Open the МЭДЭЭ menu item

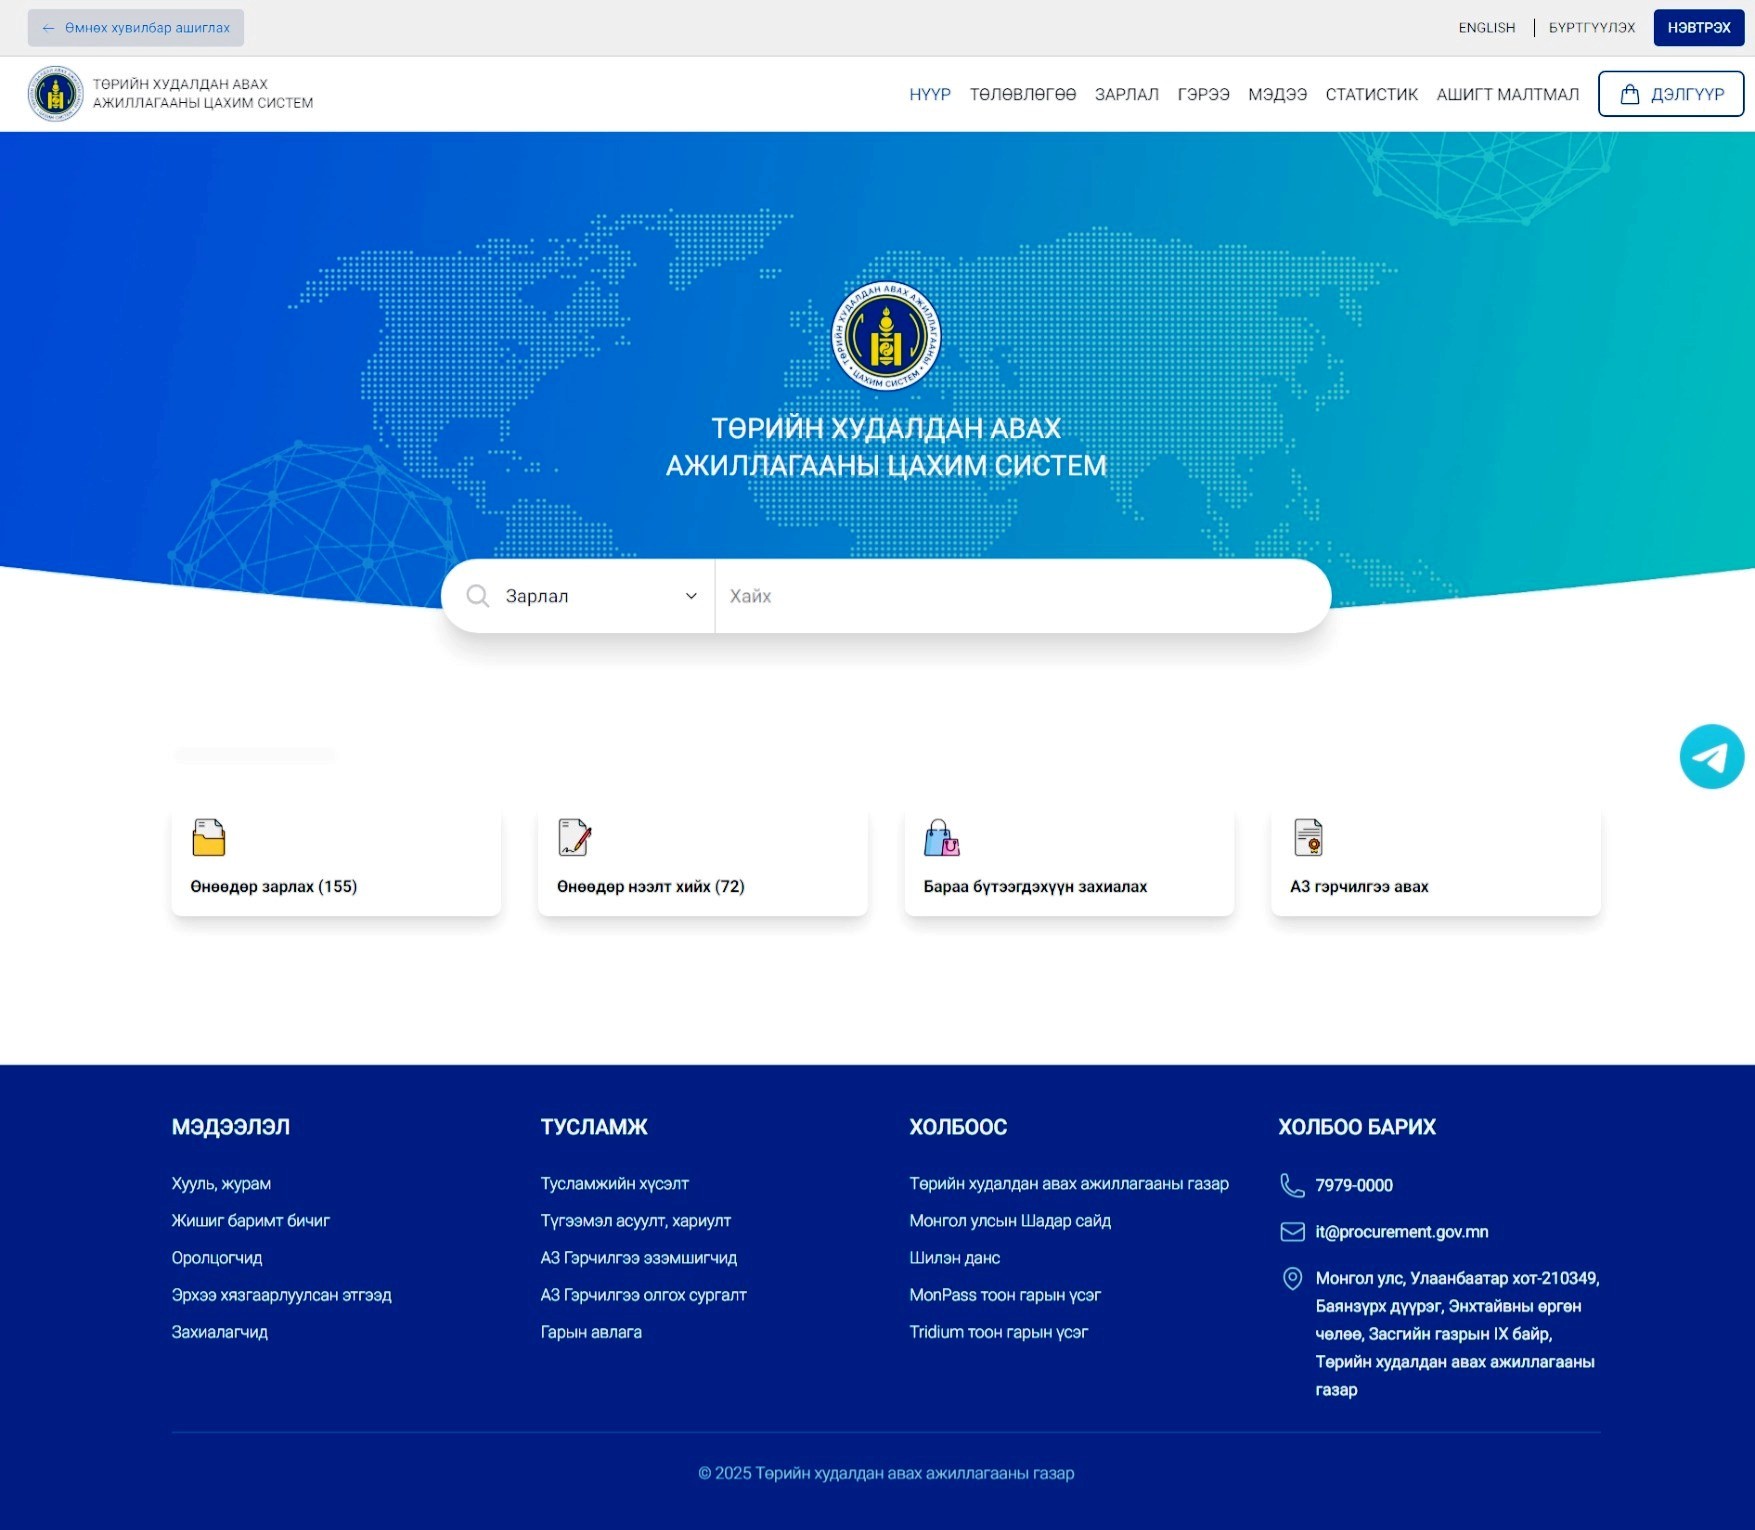pyautogui.click(x=1277, y=94)
